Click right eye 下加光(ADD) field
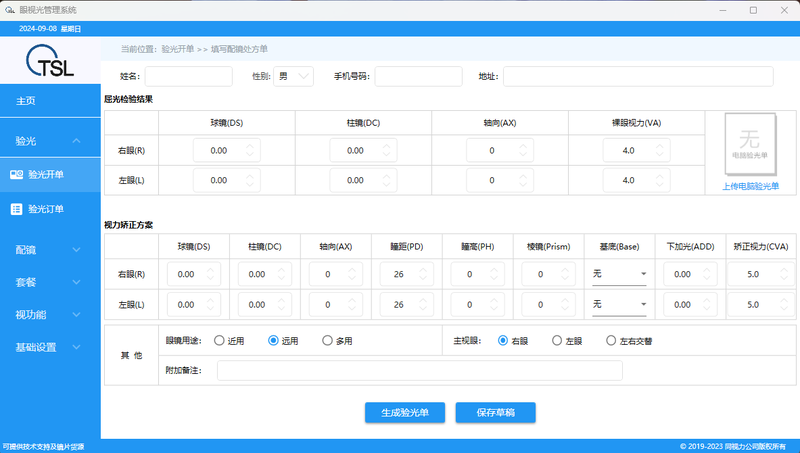The height and width of the screenshot is (453, 800). [690, 274]
